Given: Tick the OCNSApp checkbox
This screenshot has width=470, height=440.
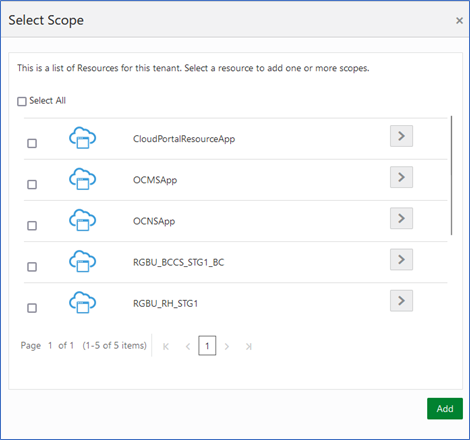Looking at the screenshot, I should coord(32,226).
